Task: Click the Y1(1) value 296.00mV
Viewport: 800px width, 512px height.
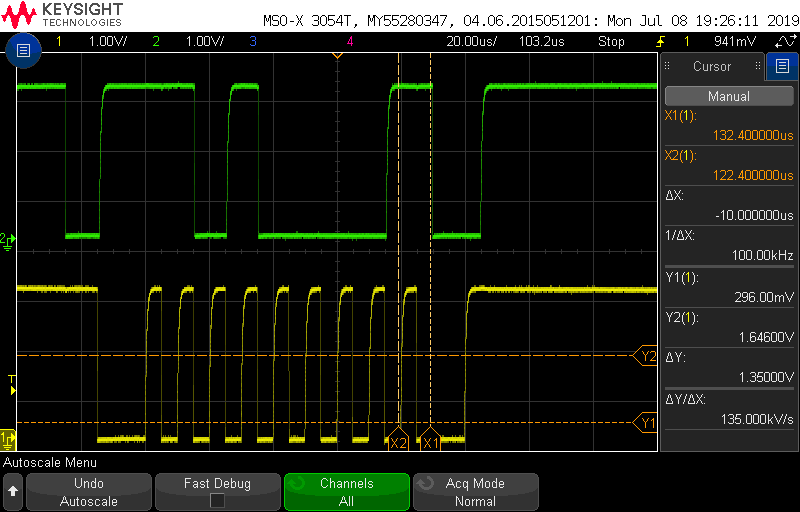Action: pyautogui.click(x=764, y=297)
